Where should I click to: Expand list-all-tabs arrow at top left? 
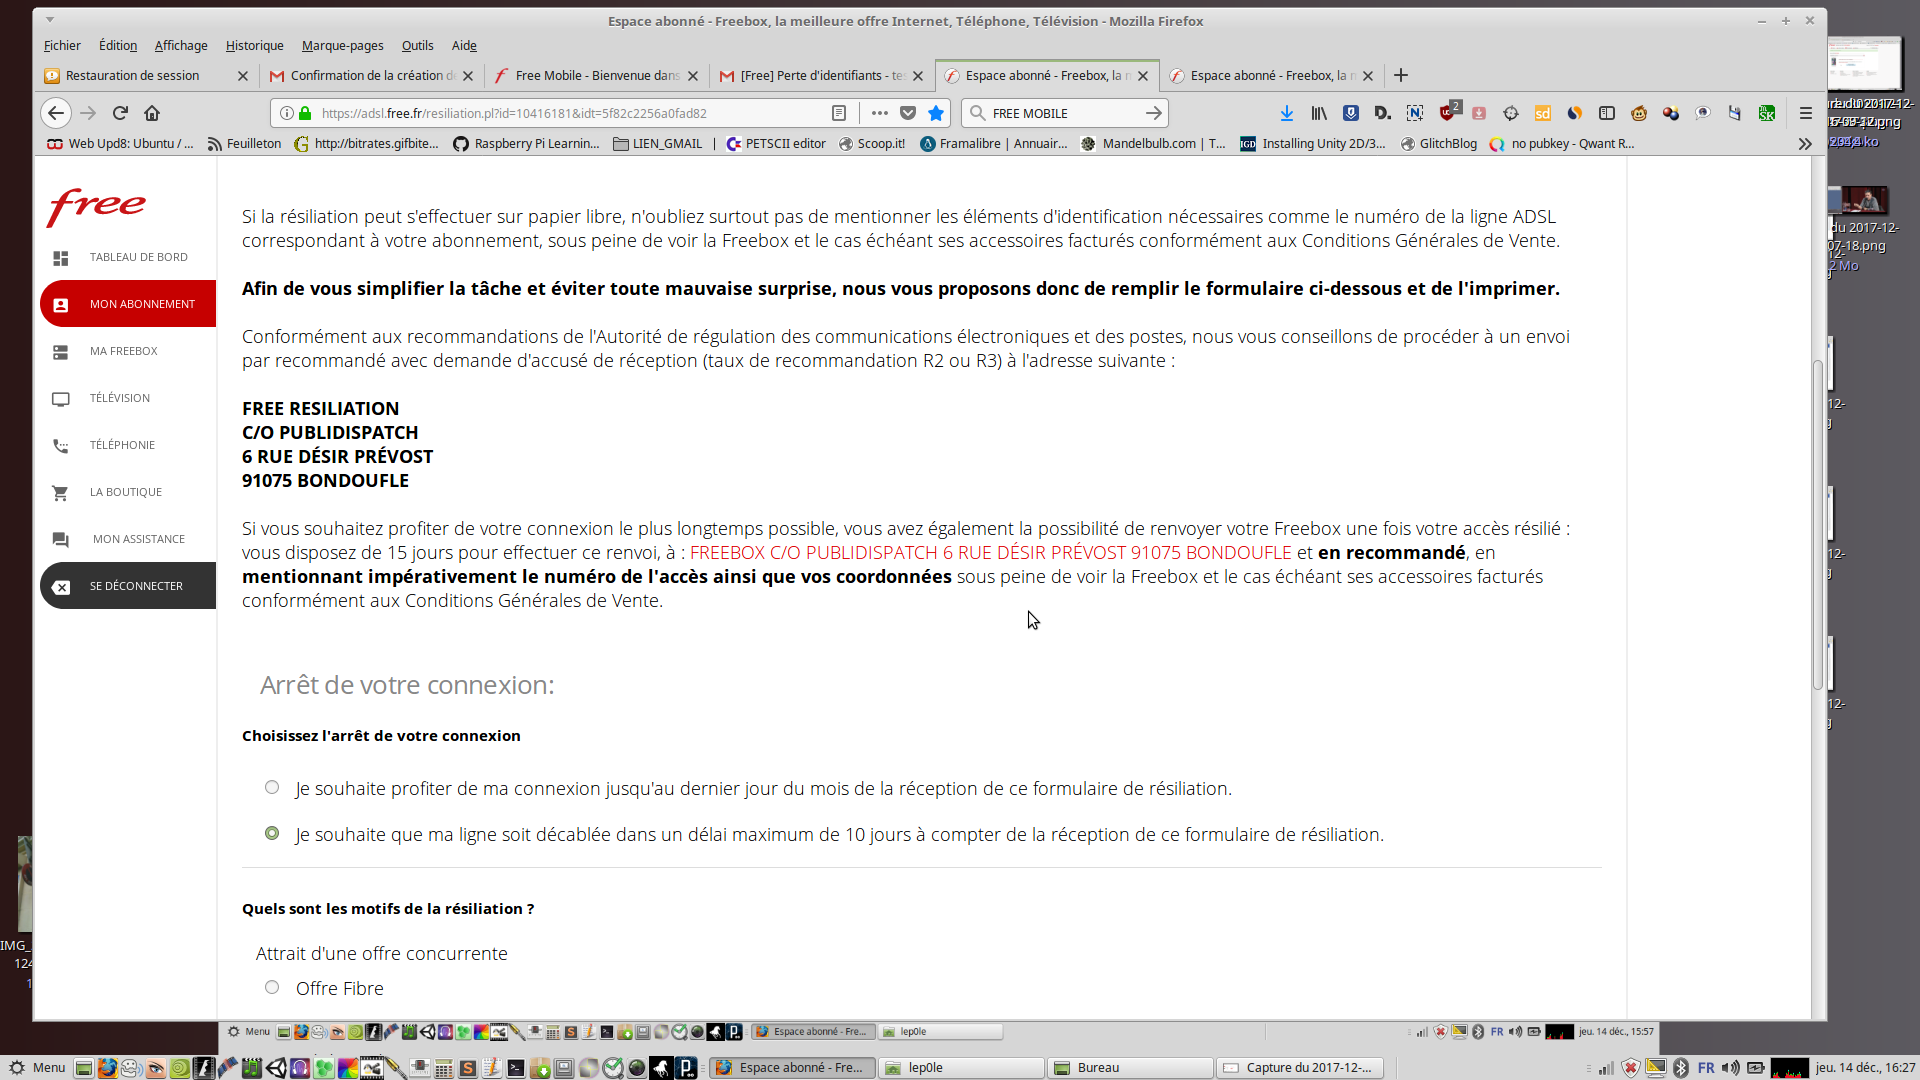click(50, 20)
